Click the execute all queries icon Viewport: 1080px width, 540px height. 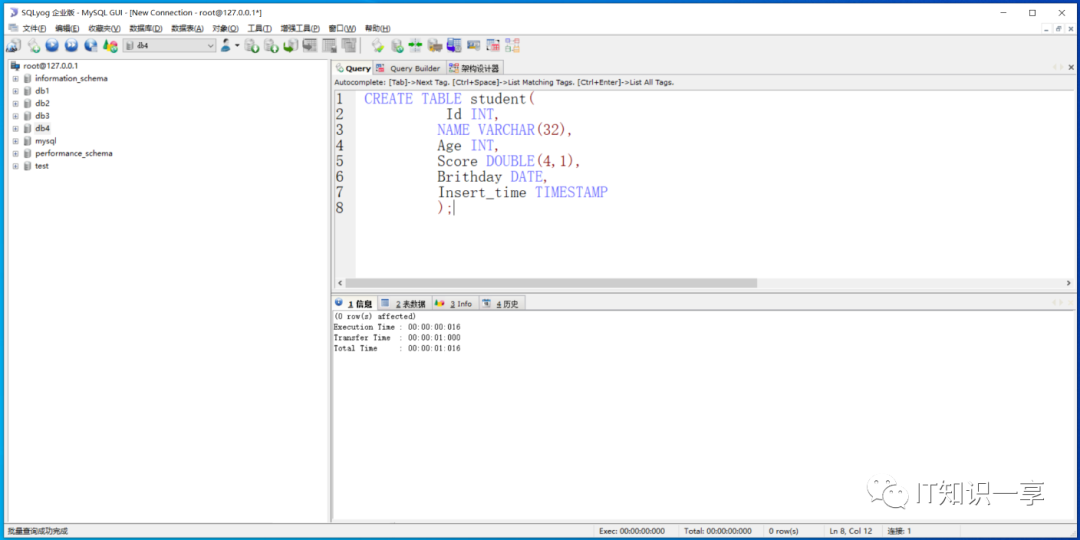point(71,46)
